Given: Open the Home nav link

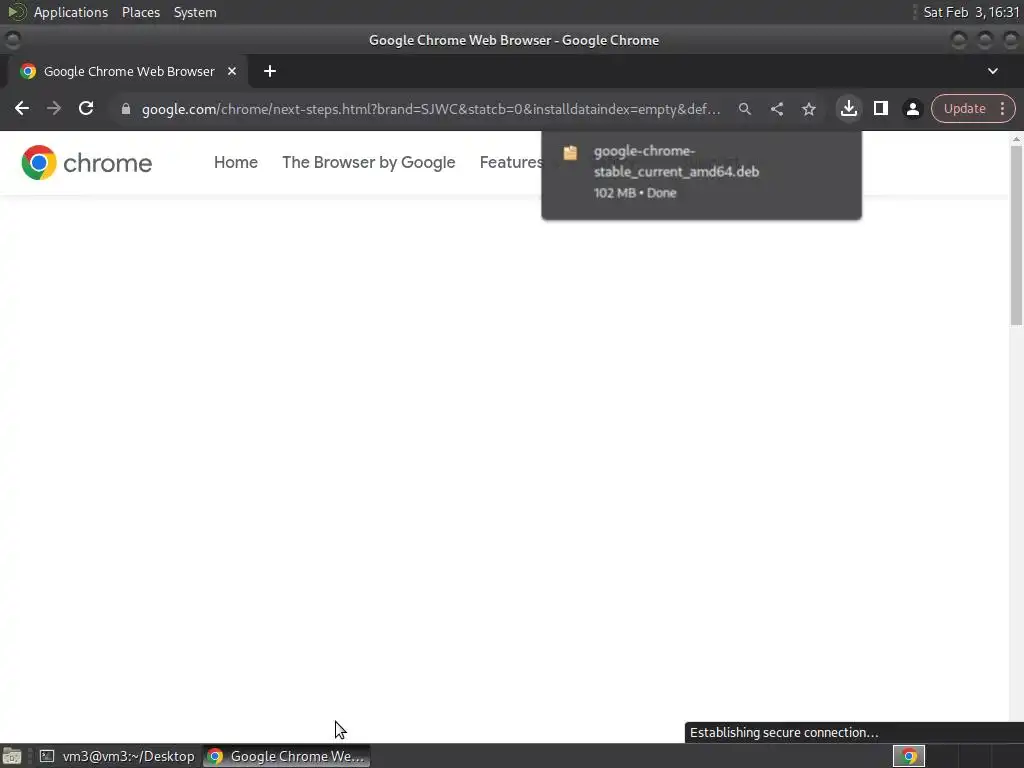Looking at the screenshot, I should [236, 163].
